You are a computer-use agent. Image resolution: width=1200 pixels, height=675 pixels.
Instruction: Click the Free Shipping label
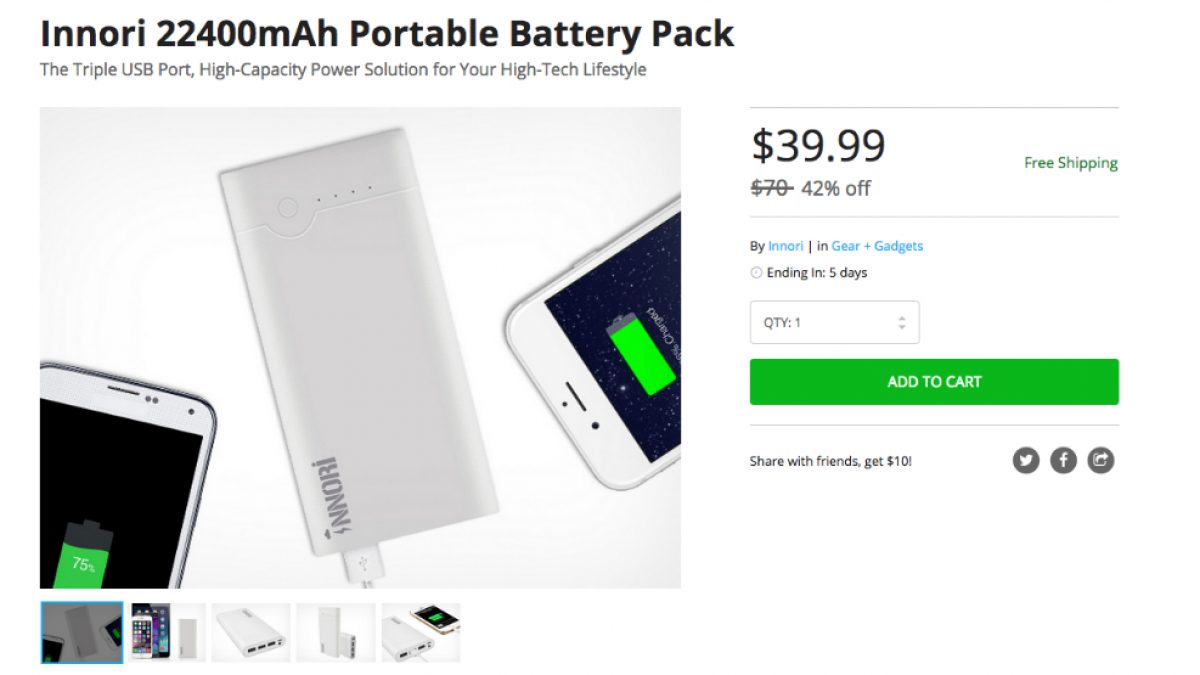coord(1070,163)
